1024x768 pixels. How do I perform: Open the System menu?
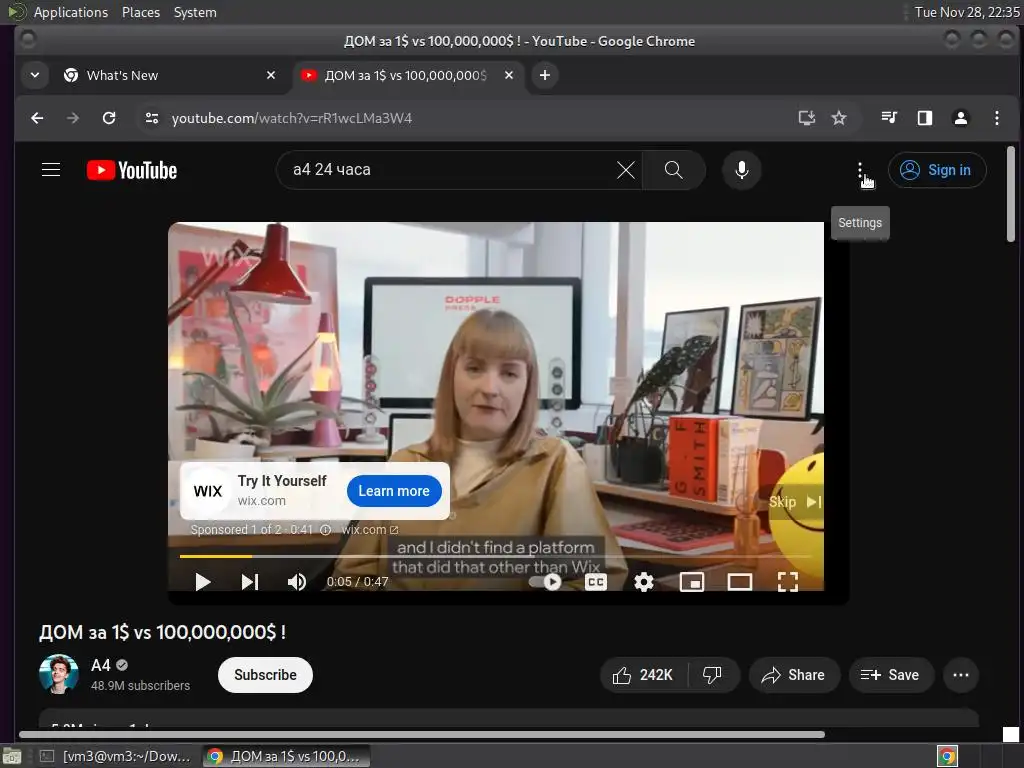[x=195, y=12]
